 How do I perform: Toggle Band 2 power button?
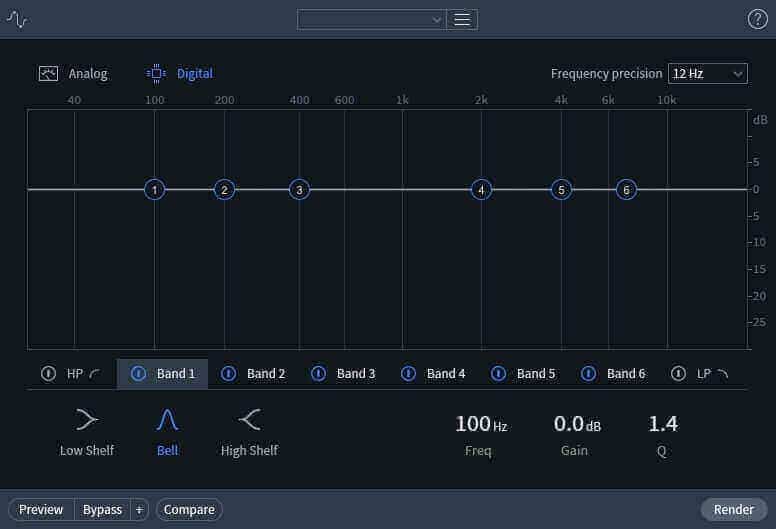(x=228, y=374)
